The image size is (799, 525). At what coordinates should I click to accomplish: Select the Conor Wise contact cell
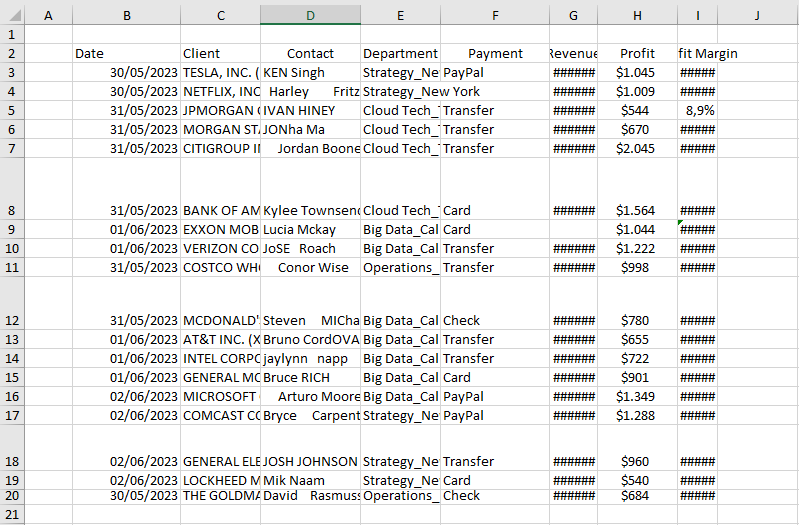coord(310,267)
